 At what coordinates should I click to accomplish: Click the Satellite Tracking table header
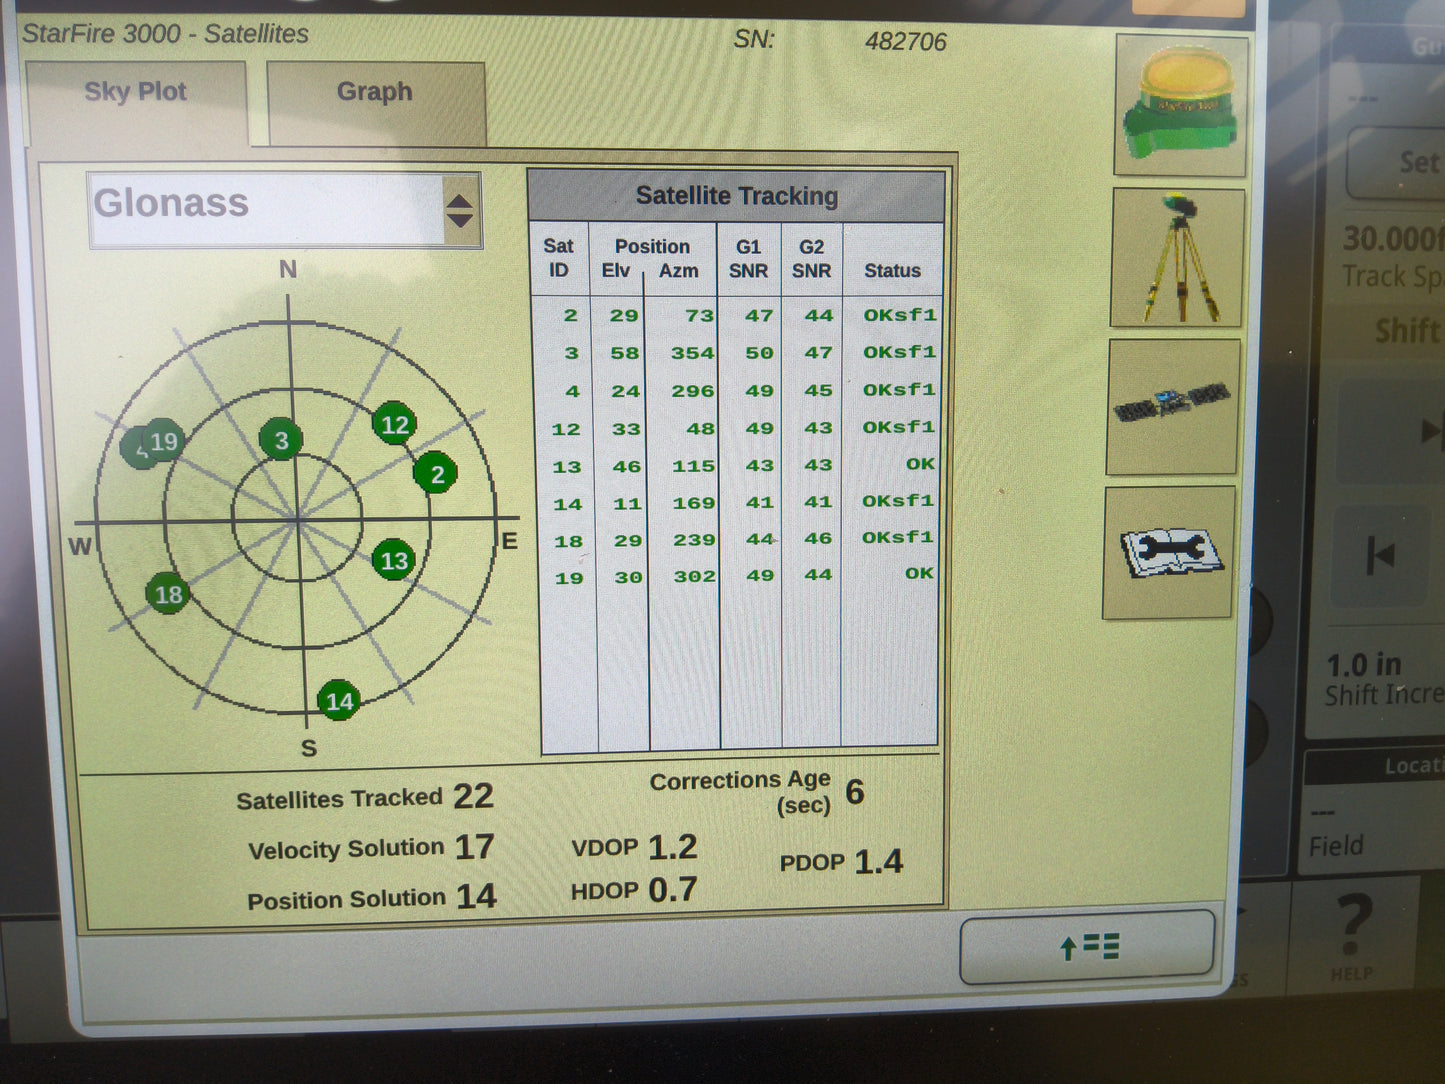pos(737,196)
